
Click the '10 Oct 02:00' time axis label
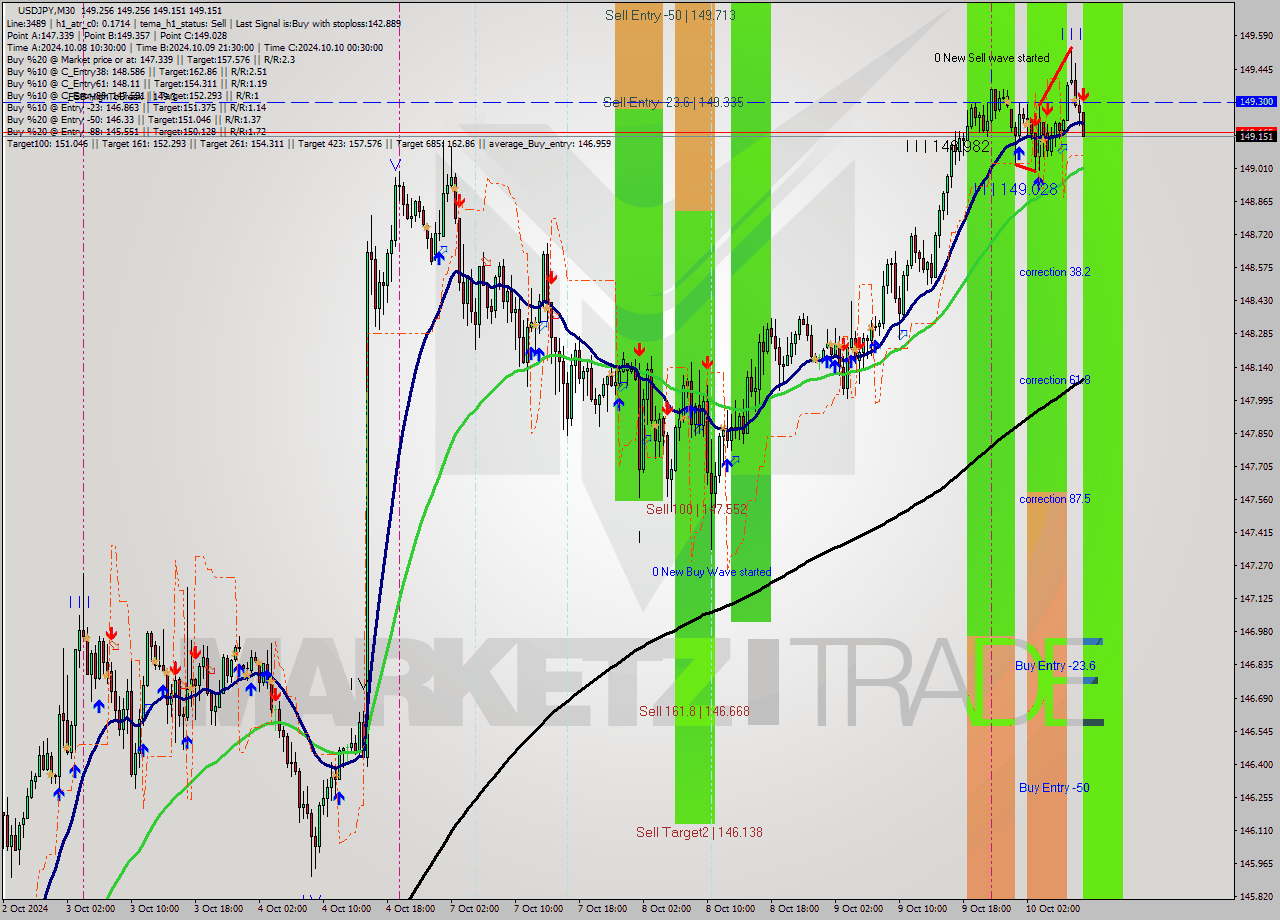[x=1052, y=909]
